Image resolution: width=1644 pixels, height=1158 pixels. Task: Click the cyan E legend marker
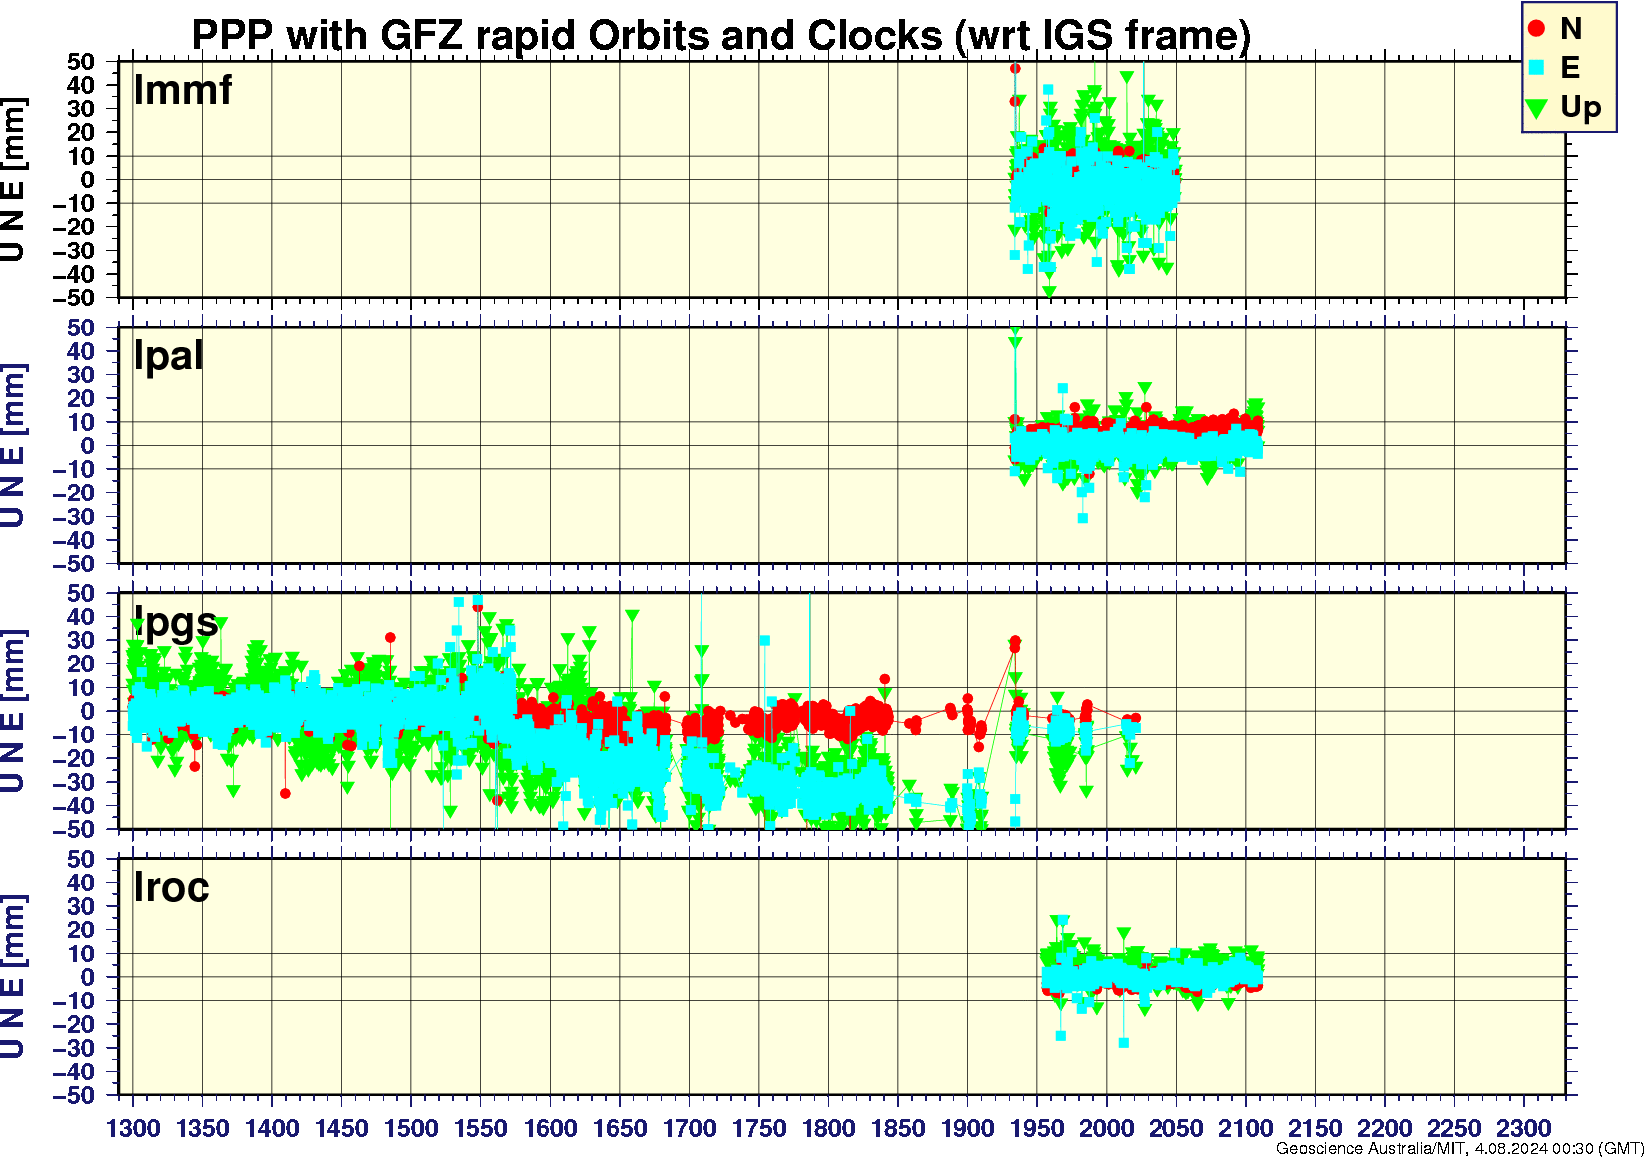click(x=1537, y=67)
